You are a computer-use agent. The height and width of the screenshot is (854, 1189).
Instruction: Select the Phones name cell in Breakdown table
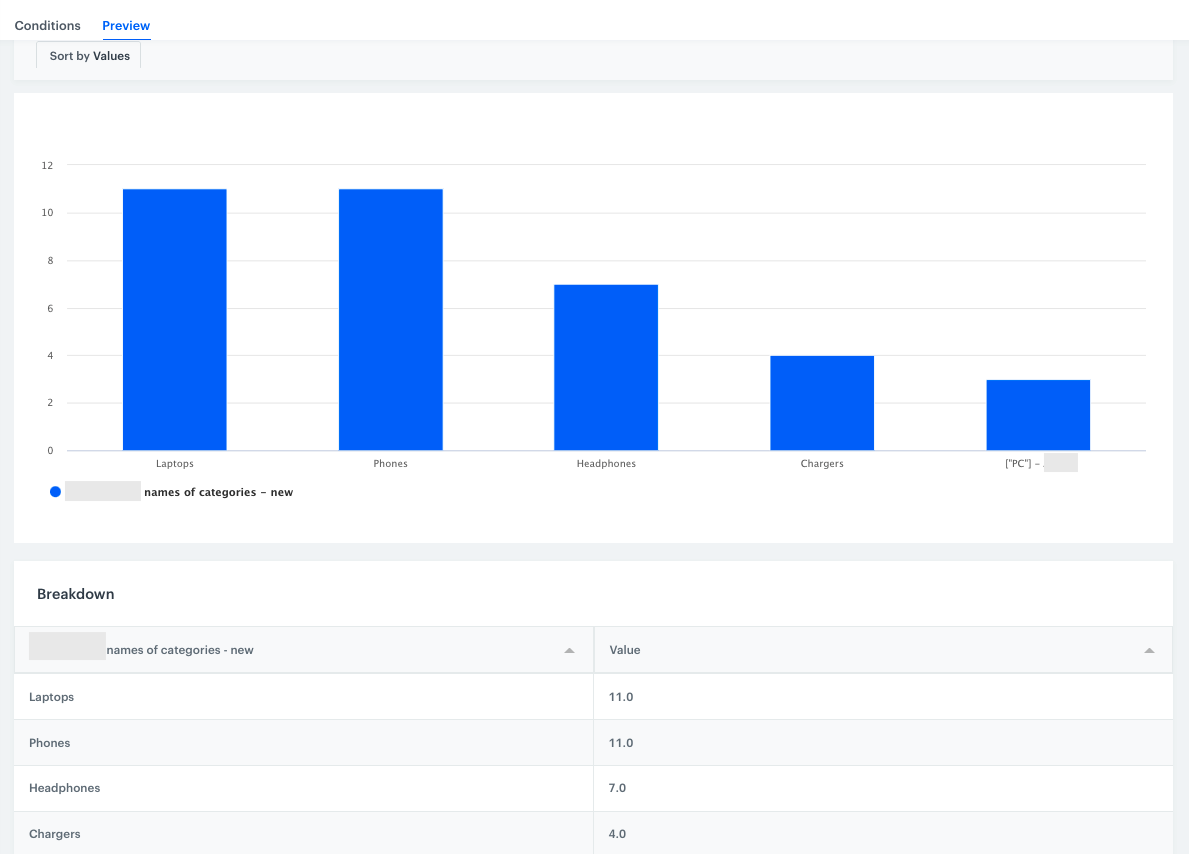point(50,743)
